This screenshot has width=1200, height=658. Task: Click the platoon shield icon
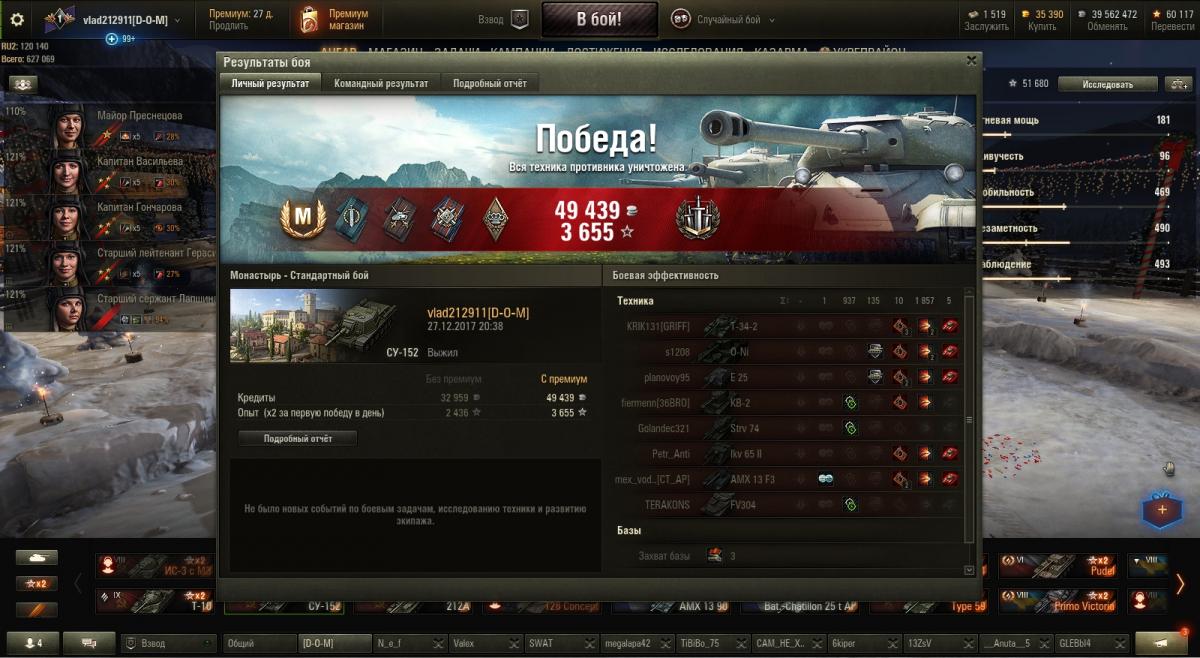519,19
